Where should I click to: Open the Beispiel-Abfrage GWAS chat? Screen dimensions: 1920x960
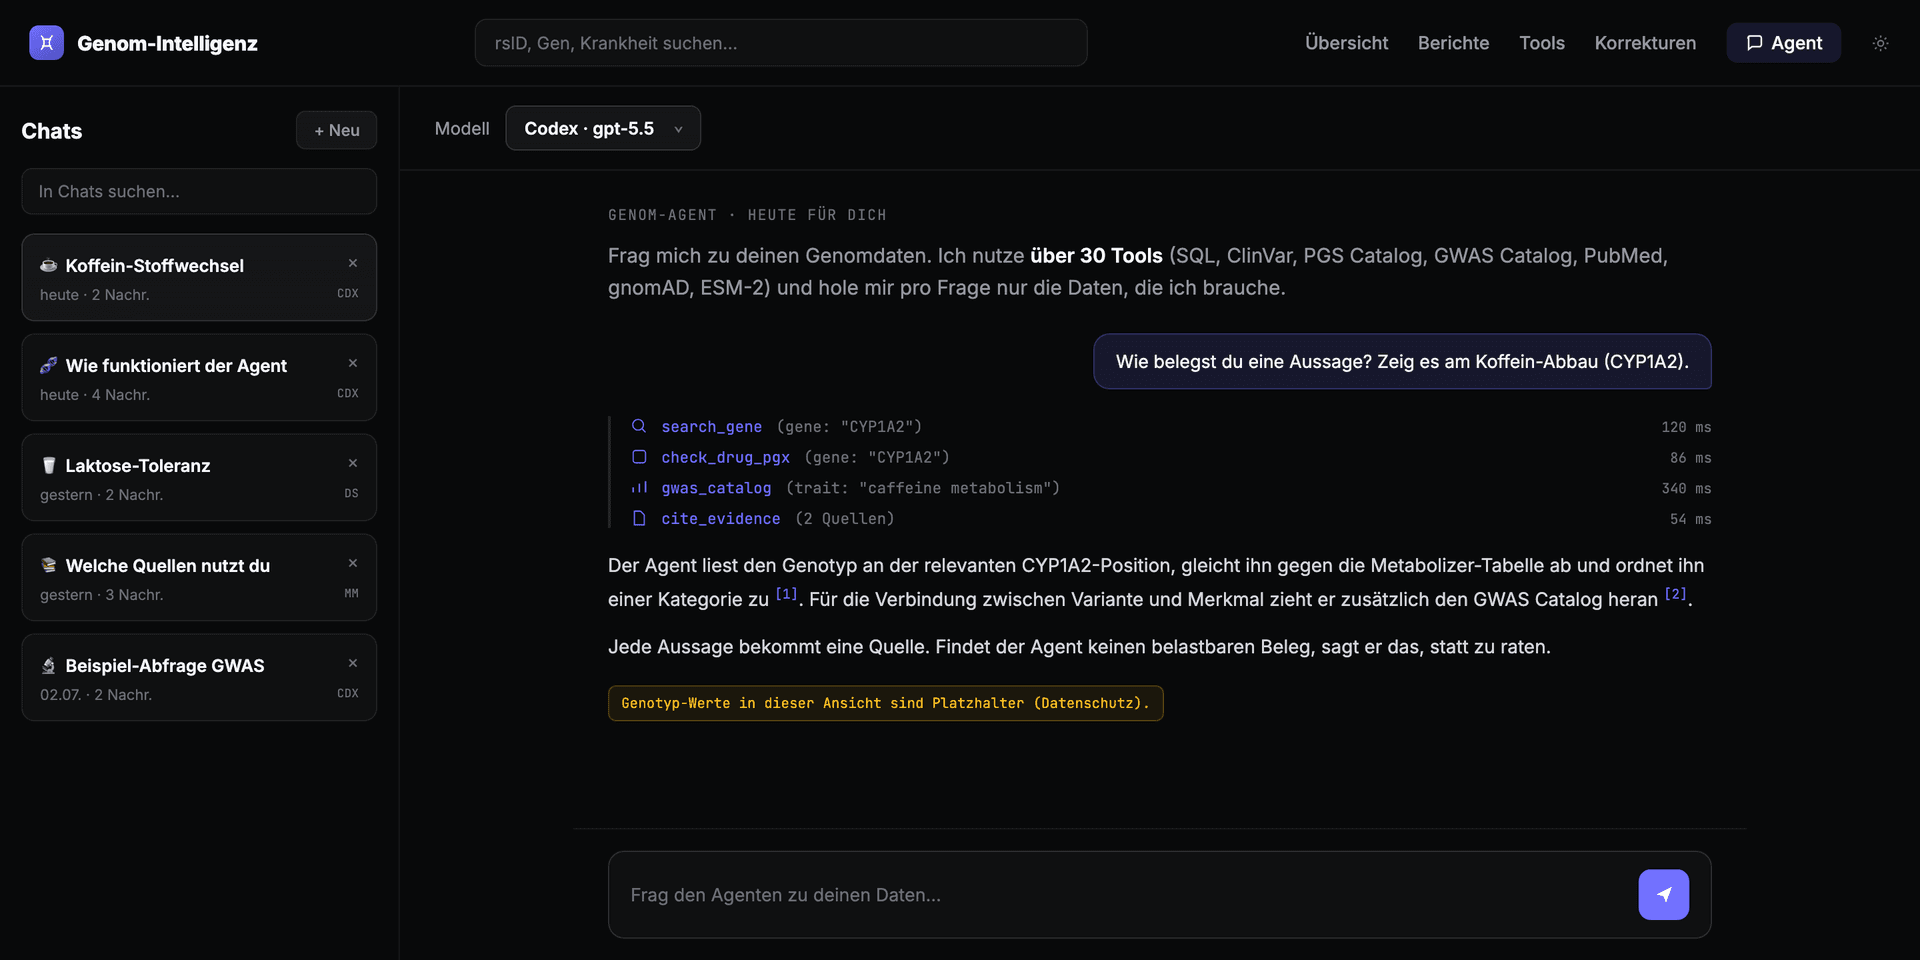click(199, 677)
